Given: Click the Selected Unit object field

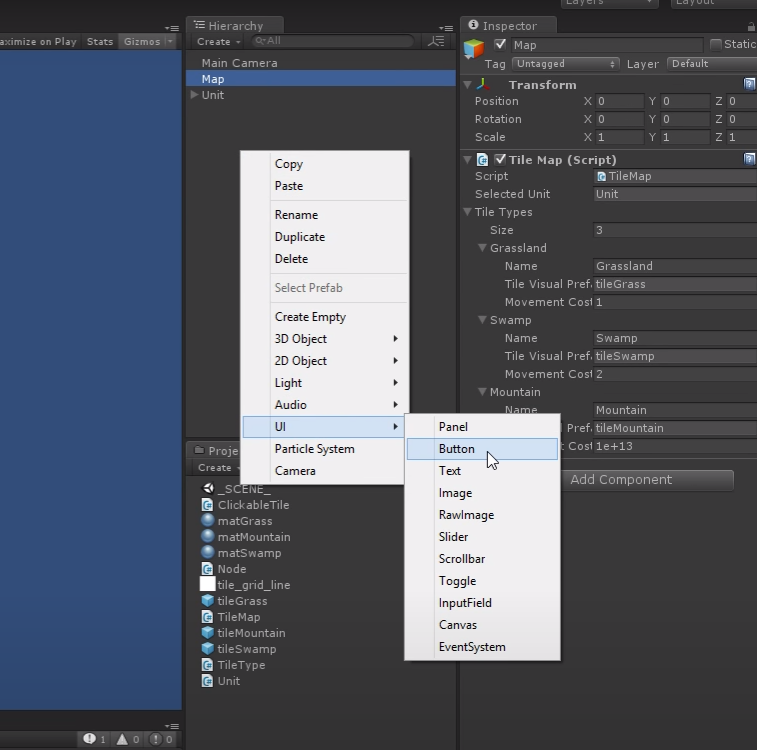Looking at the screenshot, I should [675, 194].
